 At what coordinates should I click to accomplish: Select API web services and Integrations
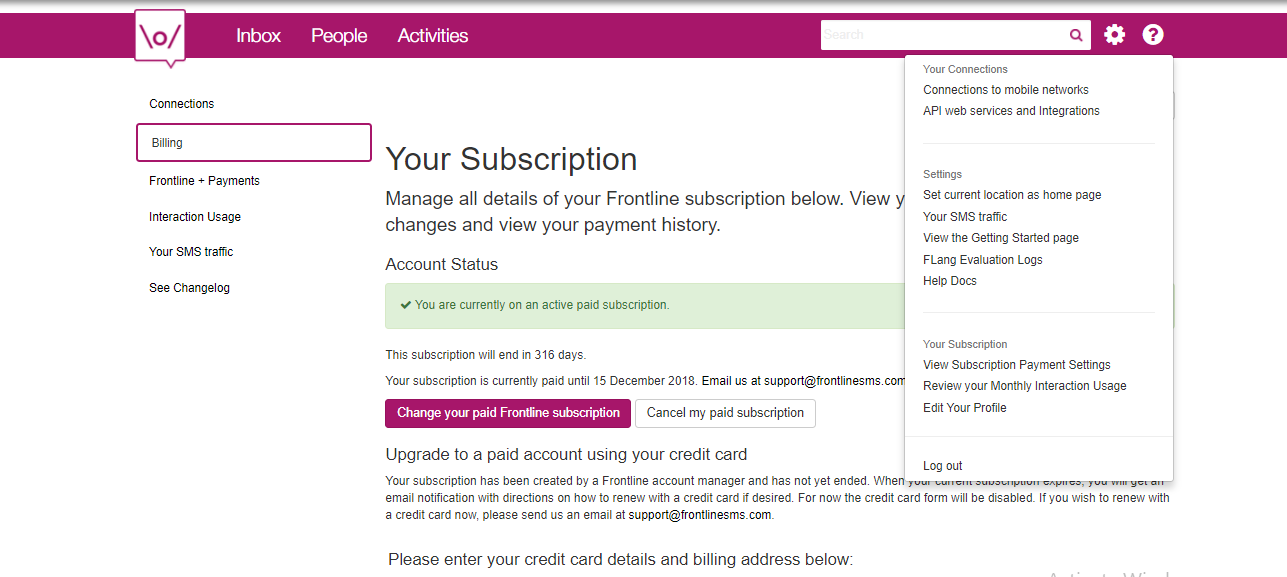1011,111
